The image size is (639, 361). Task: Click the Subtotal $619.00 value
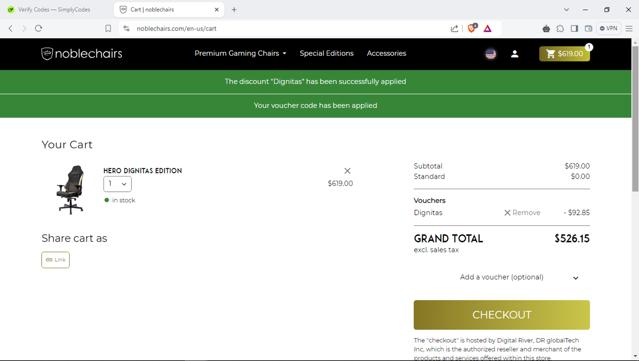pos(577,166)
